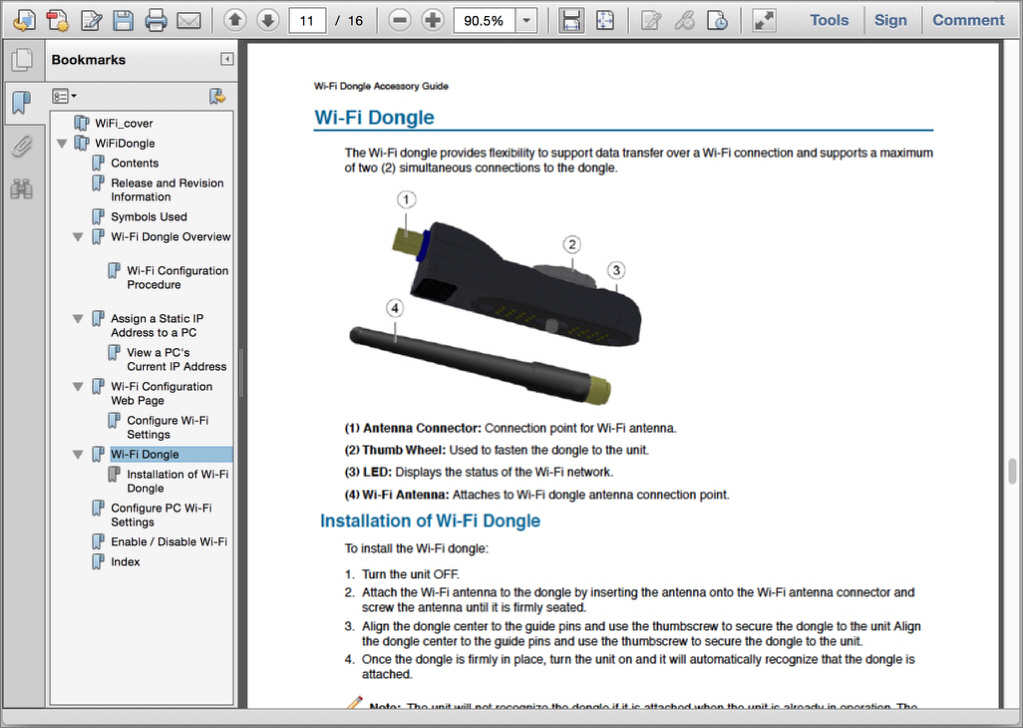Click the Save floppy disk icon

[x=123, y=20]
